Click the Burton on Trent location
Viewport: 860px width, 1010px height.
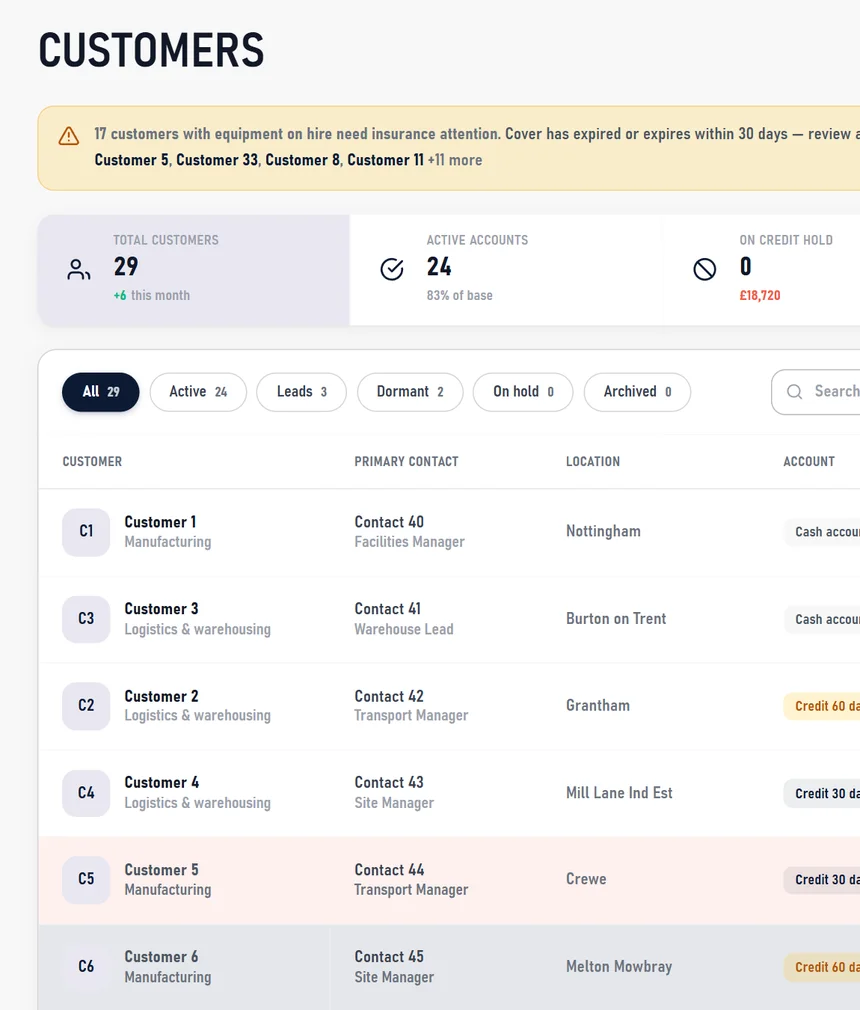pos(616,618)
